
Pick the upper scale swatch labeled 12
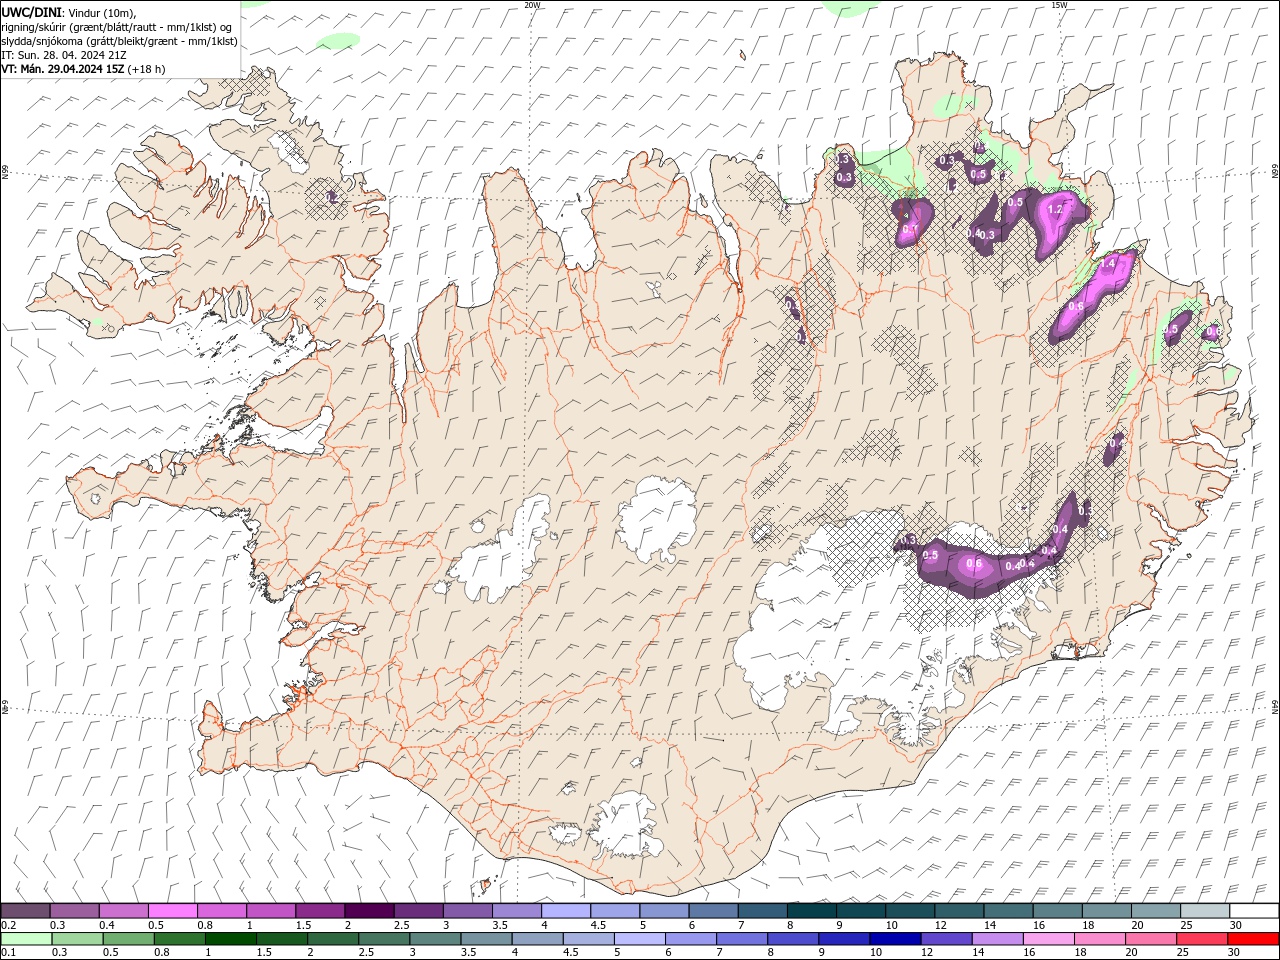tap(959, 910)
